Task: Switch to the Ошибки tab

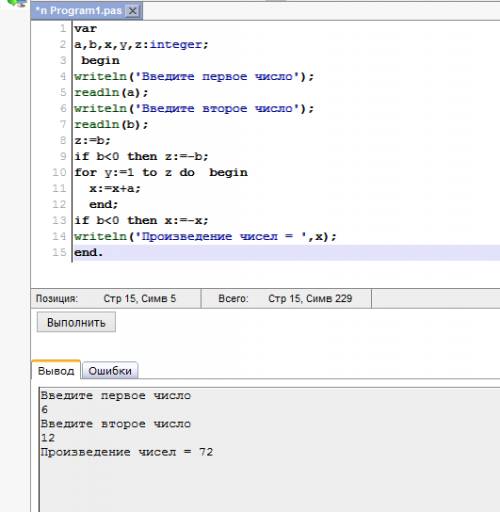Action: click(110, 371)
